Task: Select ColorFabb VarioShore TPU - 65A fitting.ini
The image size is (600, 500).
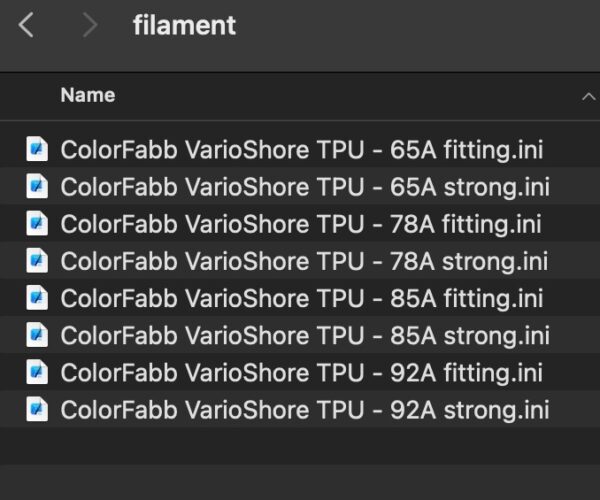Action: tap(300, 149)
